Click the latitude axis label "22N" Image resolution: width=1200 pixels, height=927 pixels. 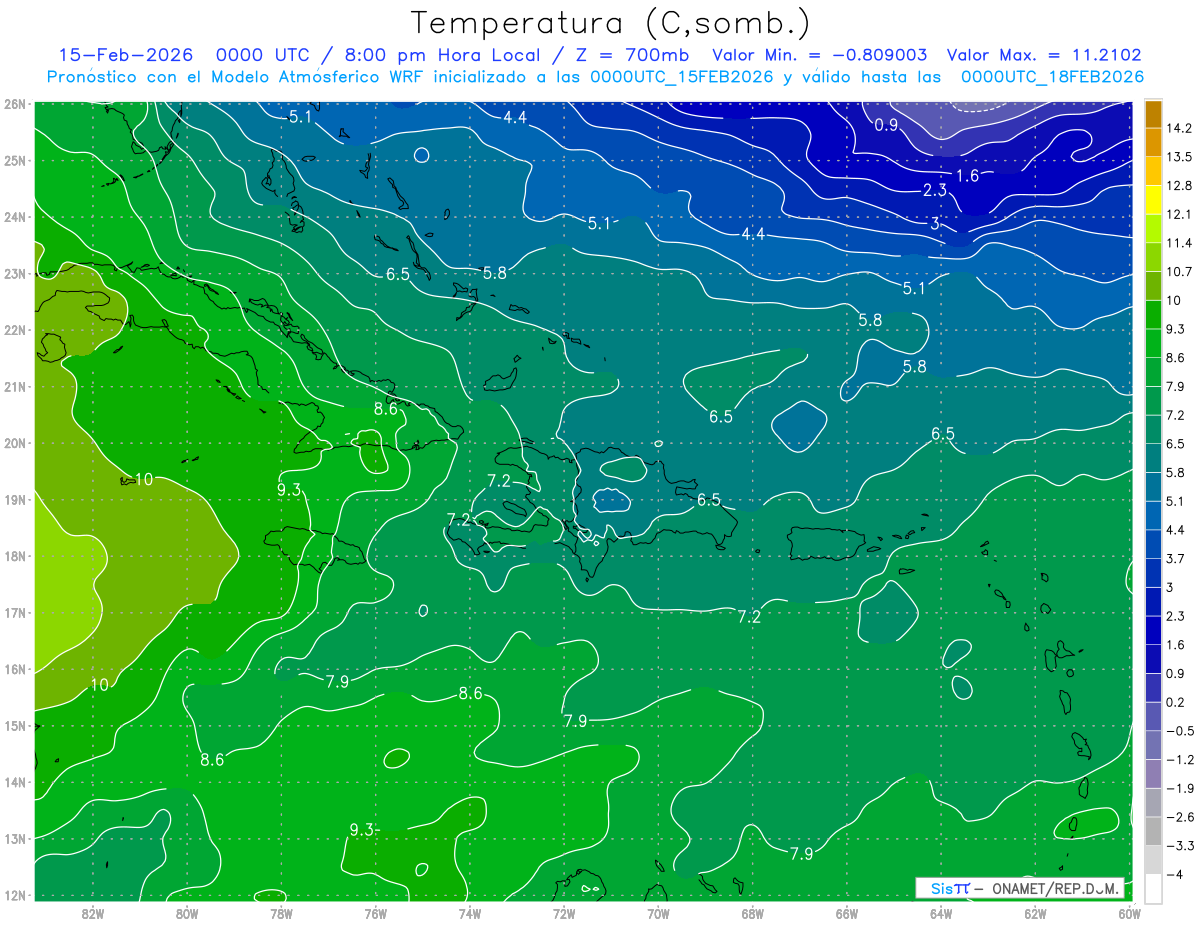pos(15,330)
